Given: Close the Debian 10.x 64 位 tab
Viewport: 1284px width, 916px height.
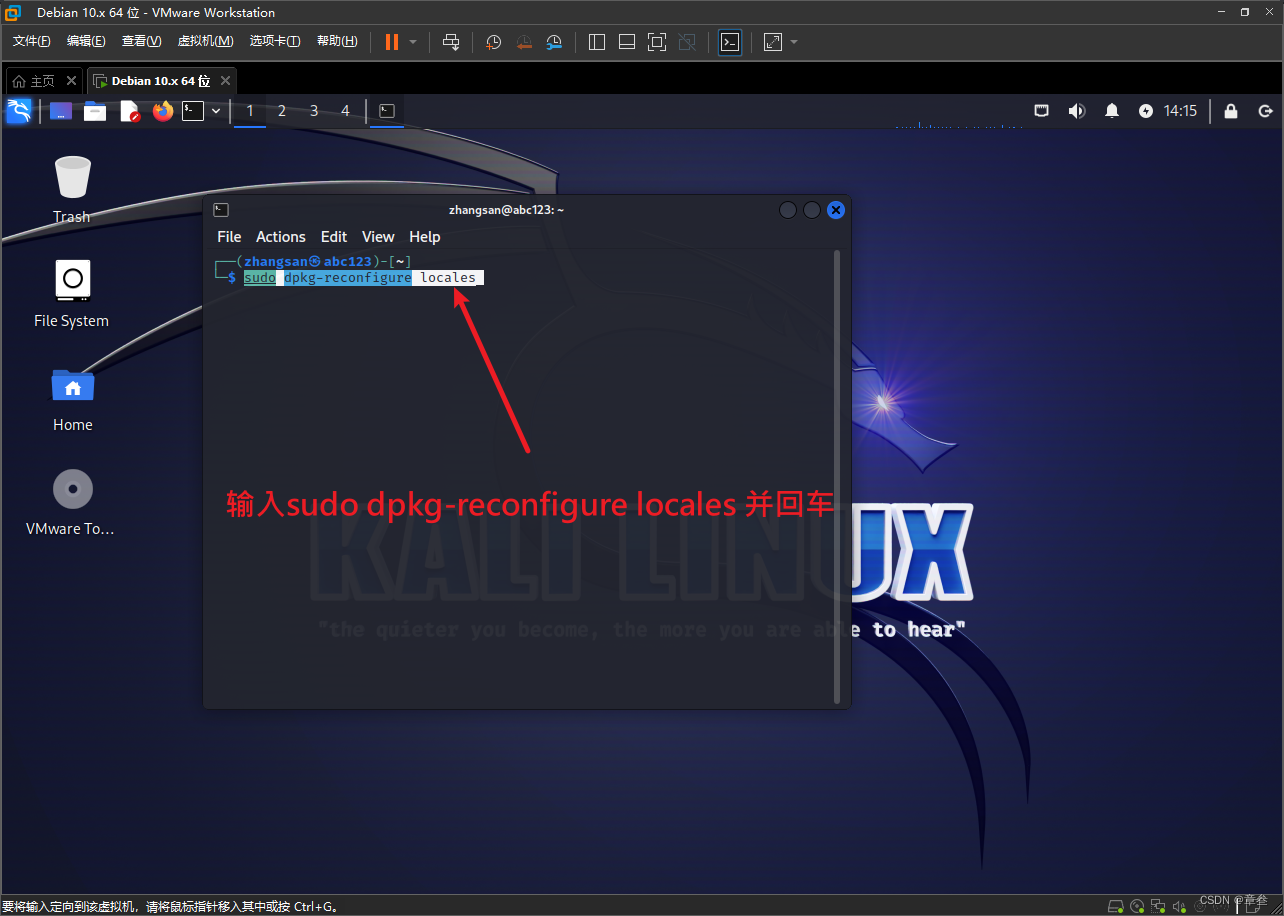Looking at the screenshot, I should tap(226, 81).
